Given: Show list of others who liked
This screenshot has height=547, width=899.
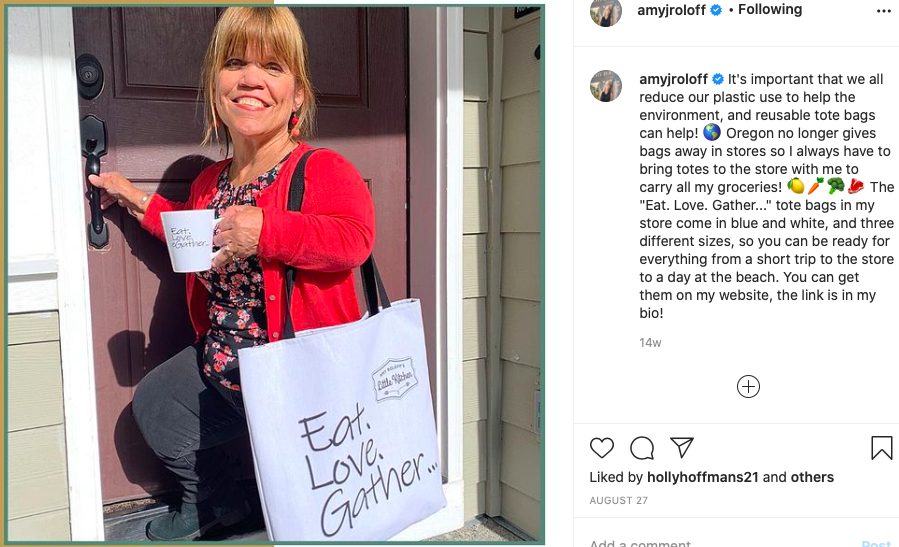Looking at the screenshot, I should coord(812,477).
